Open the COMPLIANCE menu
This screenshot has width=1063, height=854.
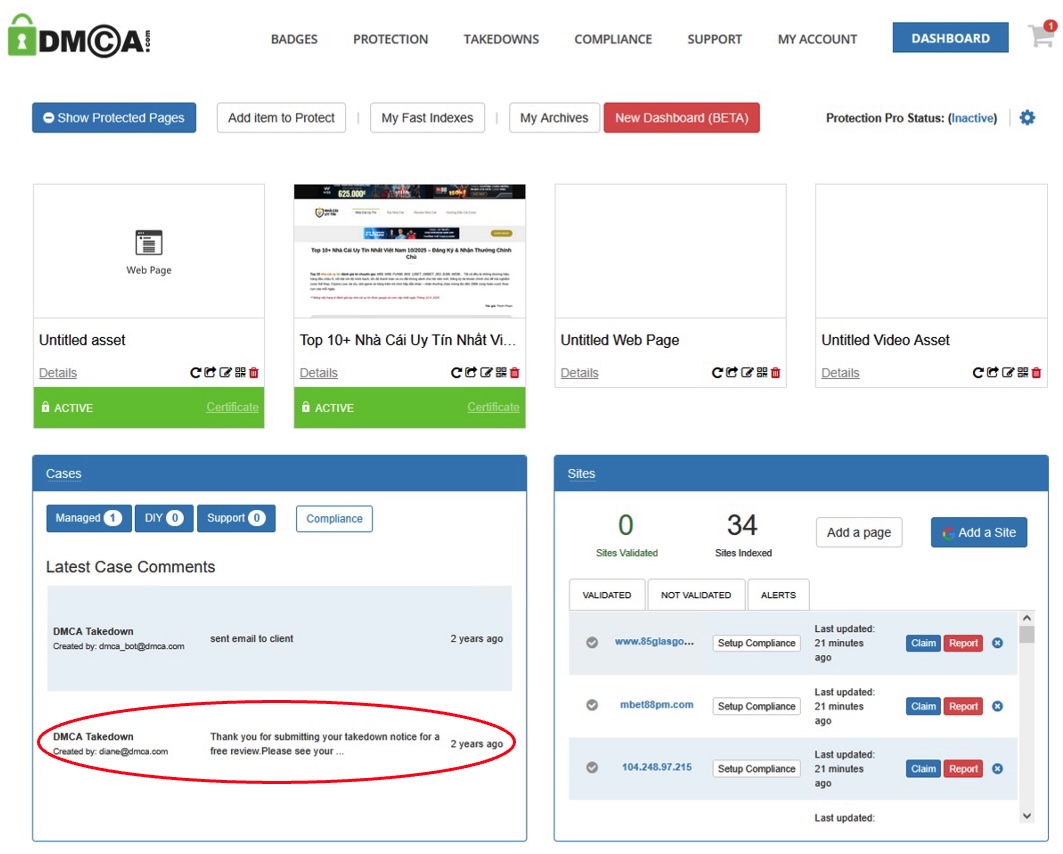(613, 39)
